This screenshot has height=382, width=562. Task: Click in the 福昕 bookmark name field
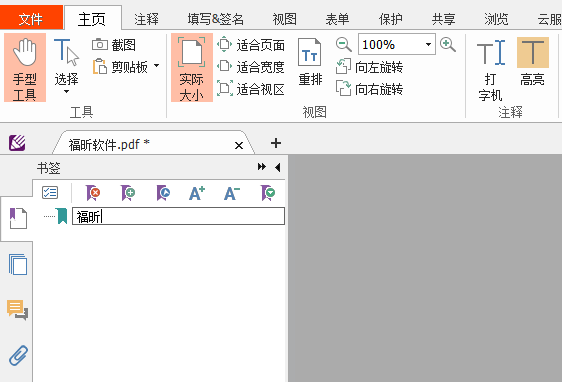pos(178,216)
